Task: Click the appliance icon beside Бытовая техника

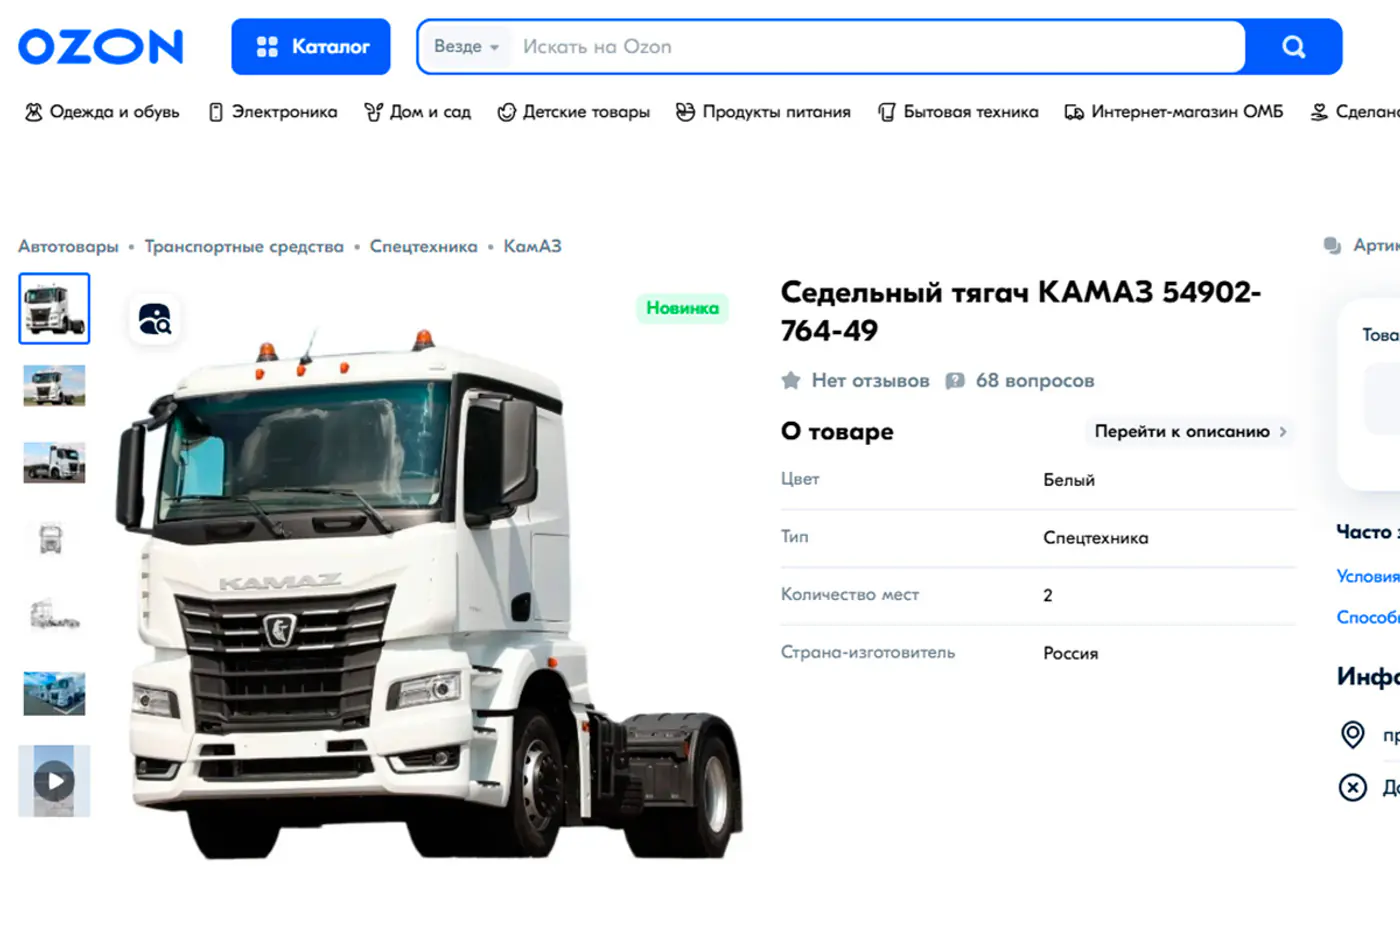Action: click(887, 112)
